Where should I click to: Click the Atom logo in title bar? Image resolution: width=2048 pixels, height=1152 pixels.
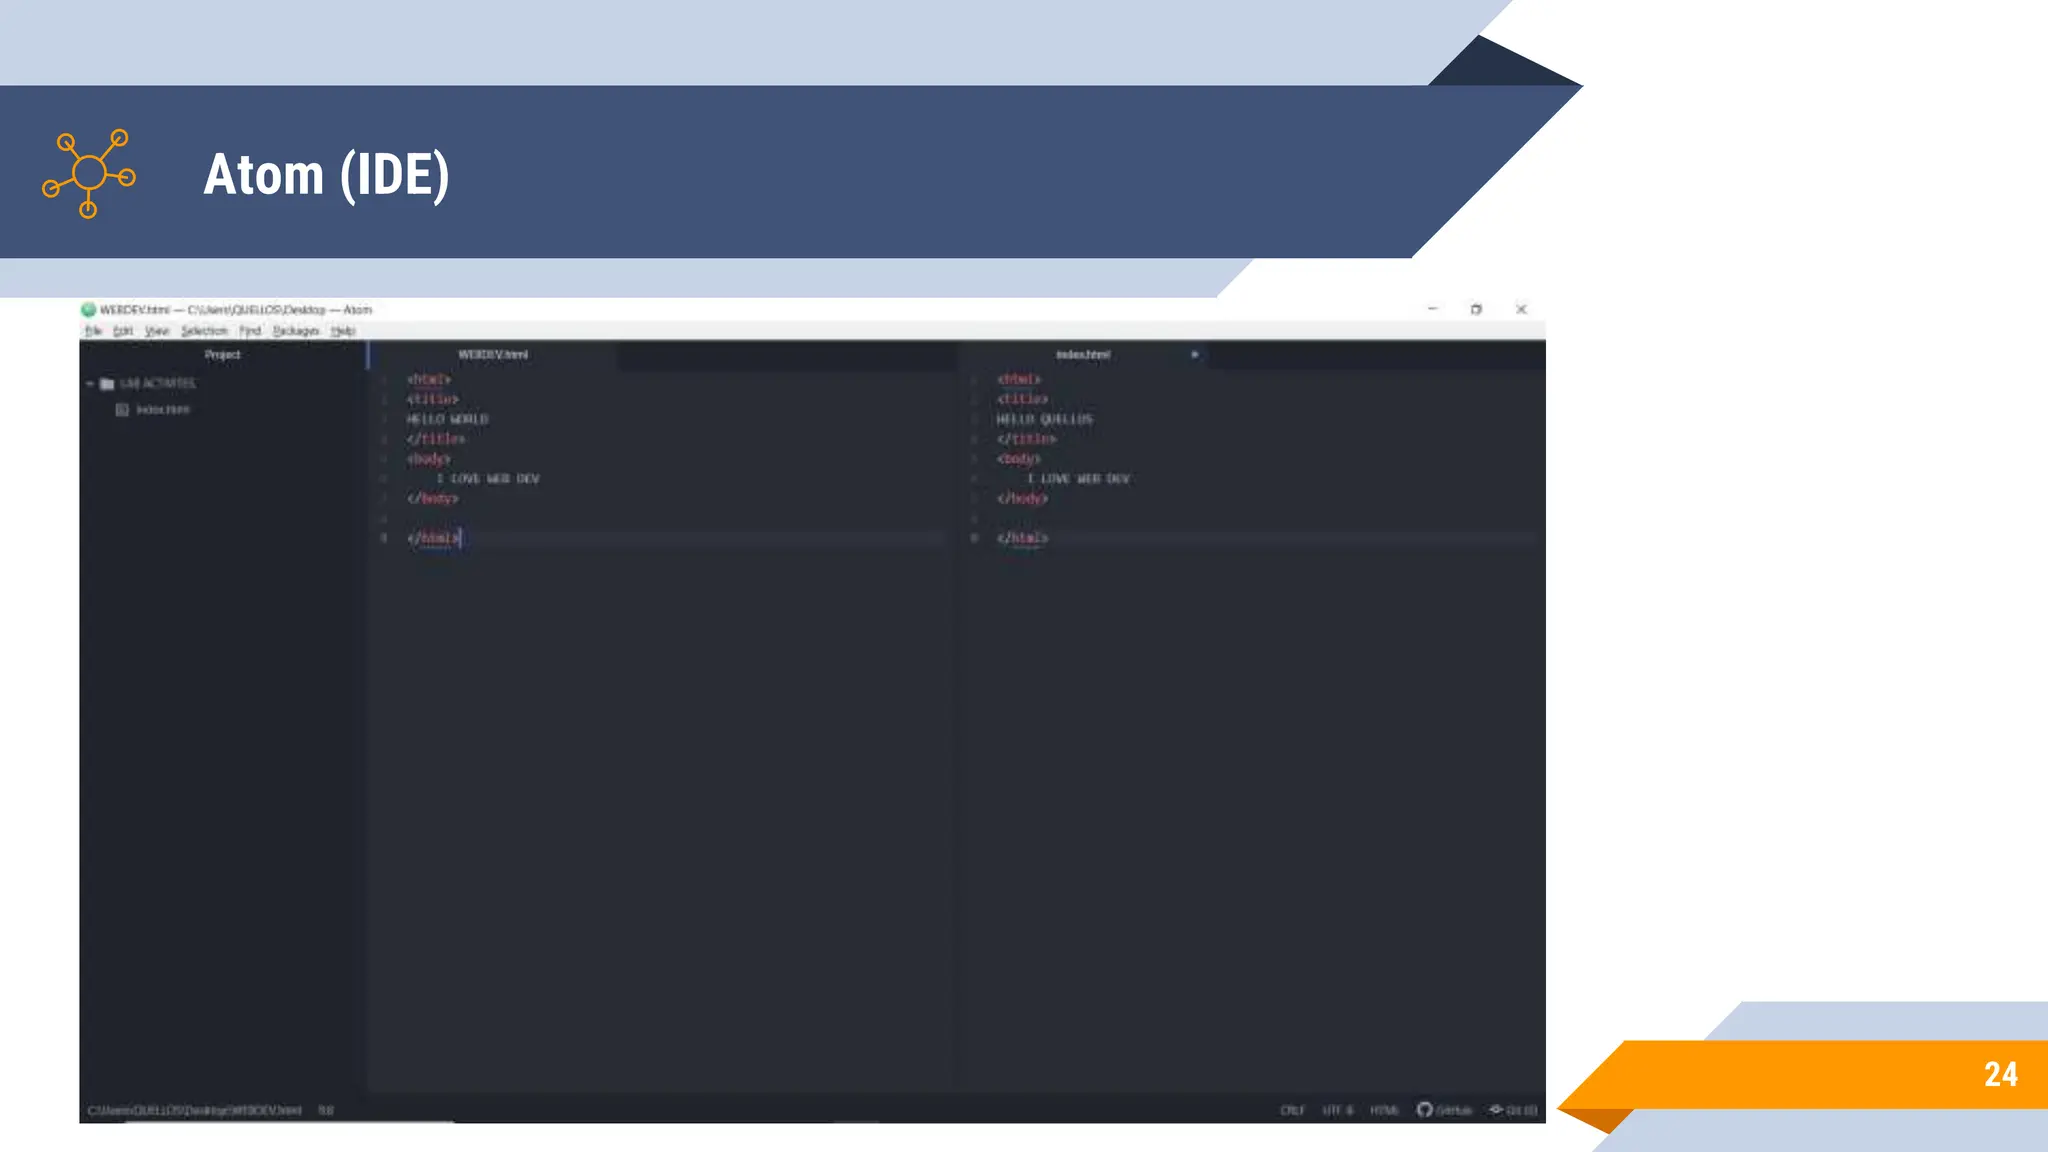click(88, 310)
